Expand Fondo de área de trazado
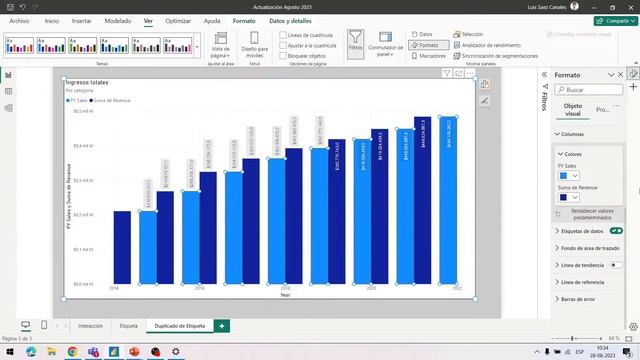Viewport: 640px width, 360px height. 557,248
